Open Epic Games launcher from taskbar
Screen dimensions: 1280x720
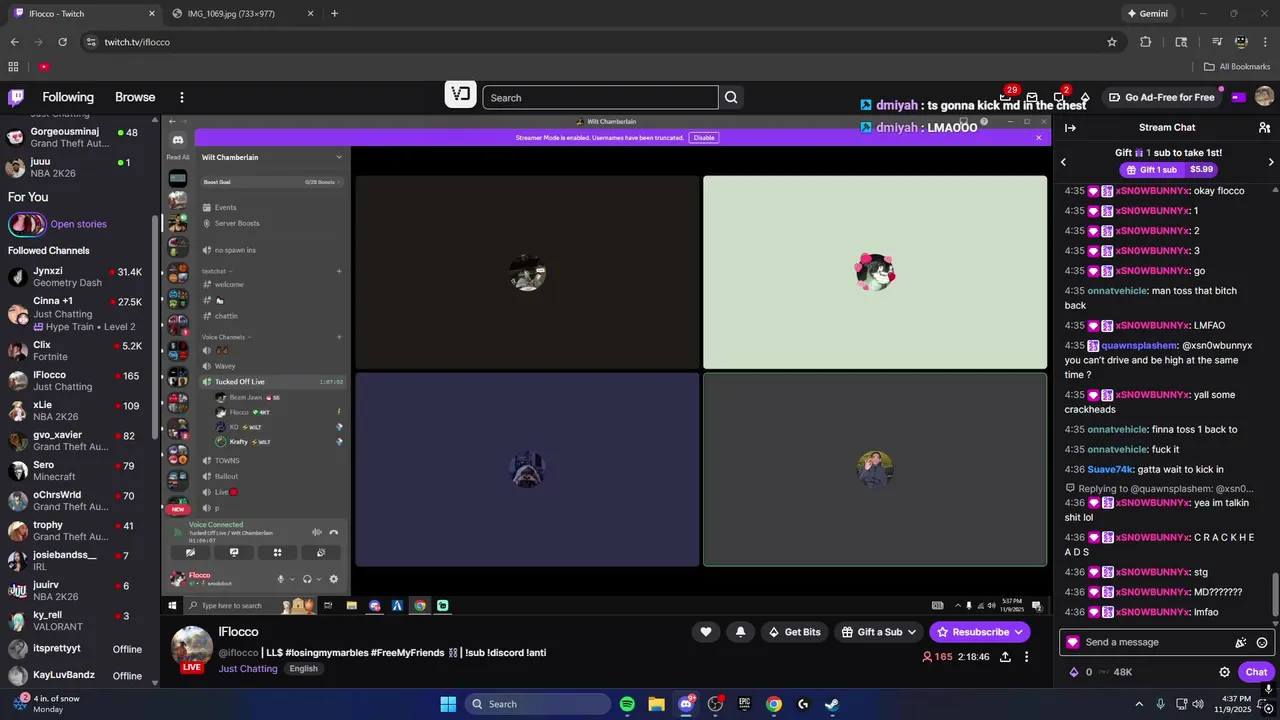(x=744, y=704)
